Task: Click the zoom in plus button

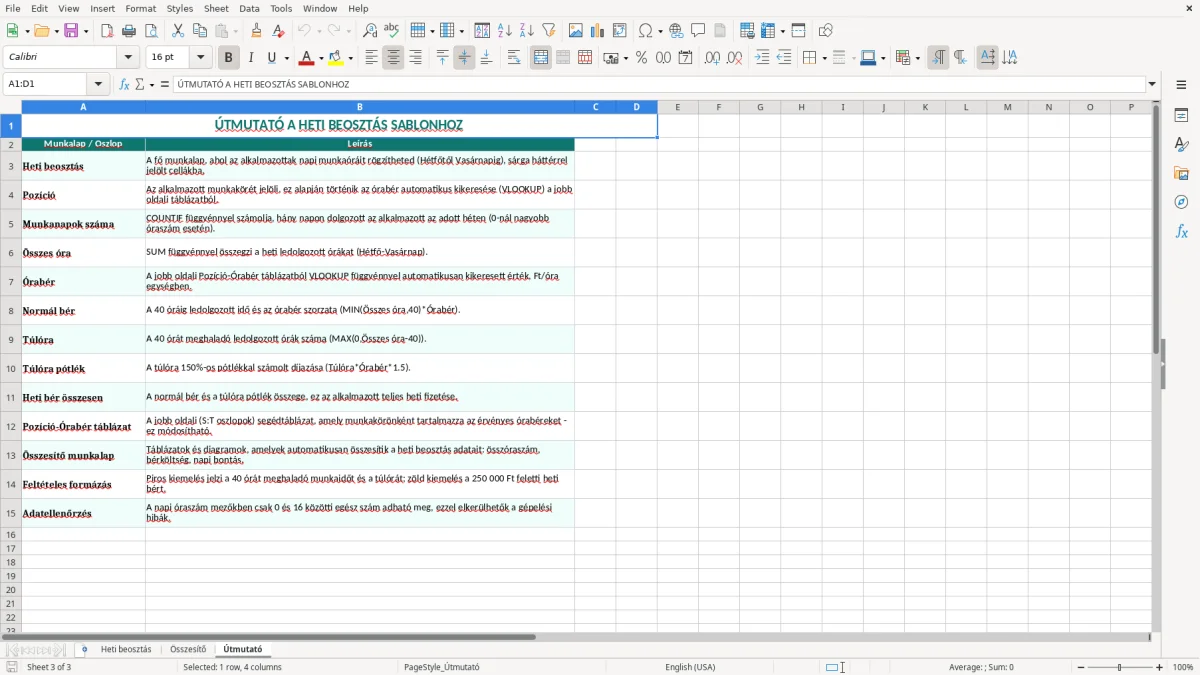Action: click(x=1160, y=667)
